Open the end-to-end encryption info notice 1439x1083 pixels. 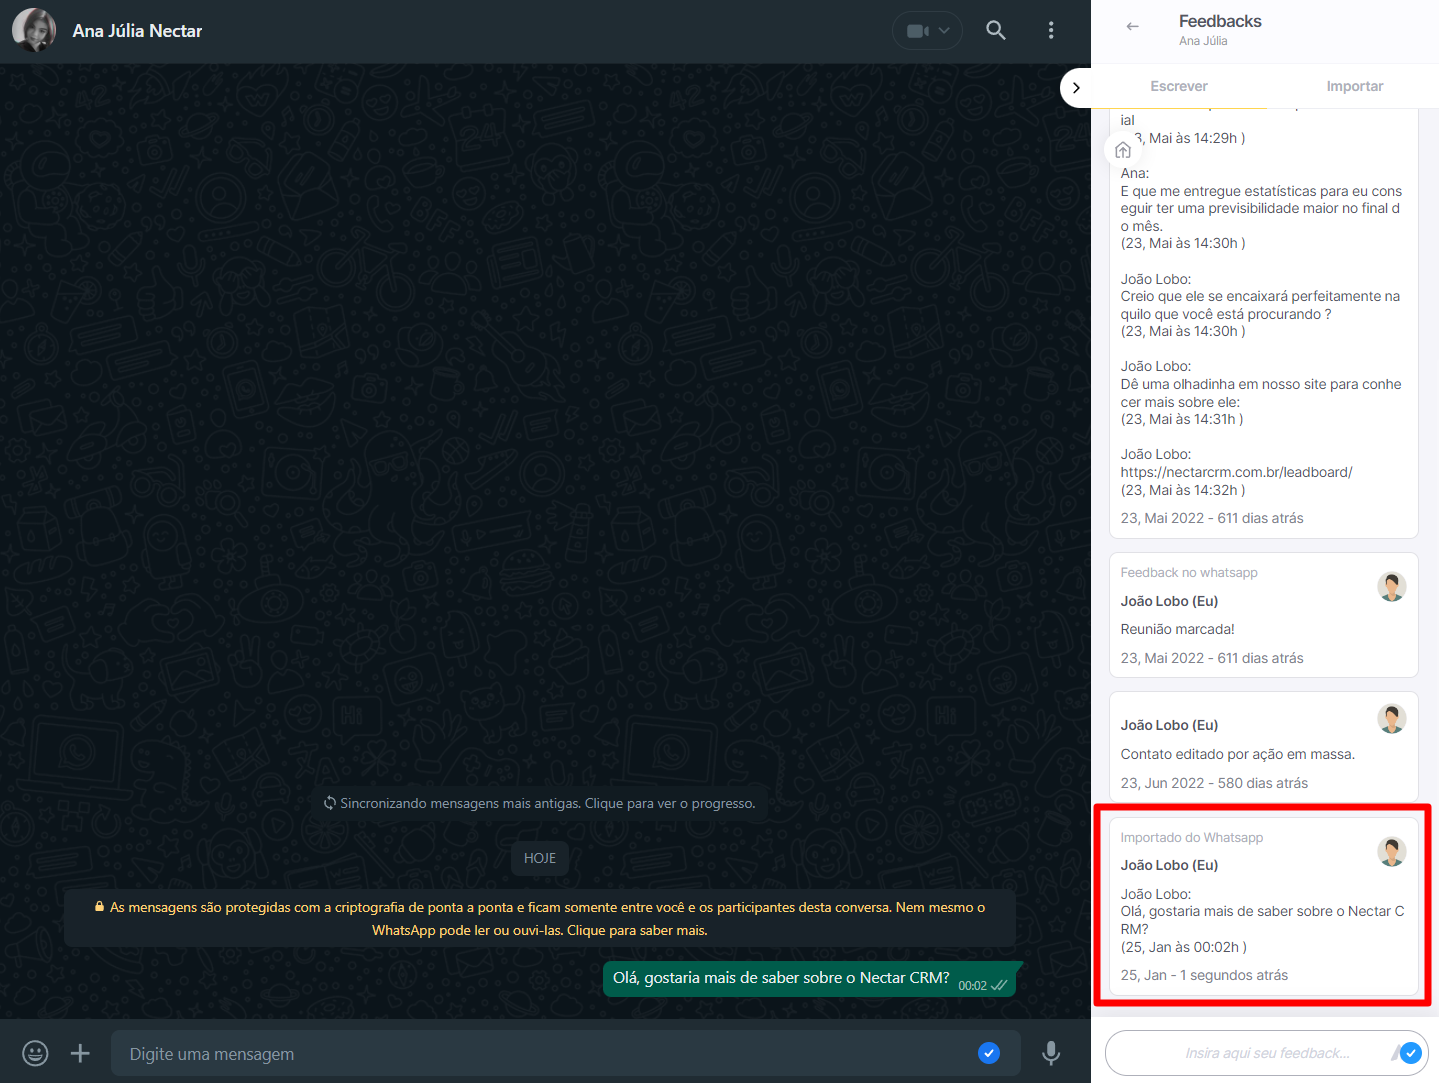click(540, 919)
